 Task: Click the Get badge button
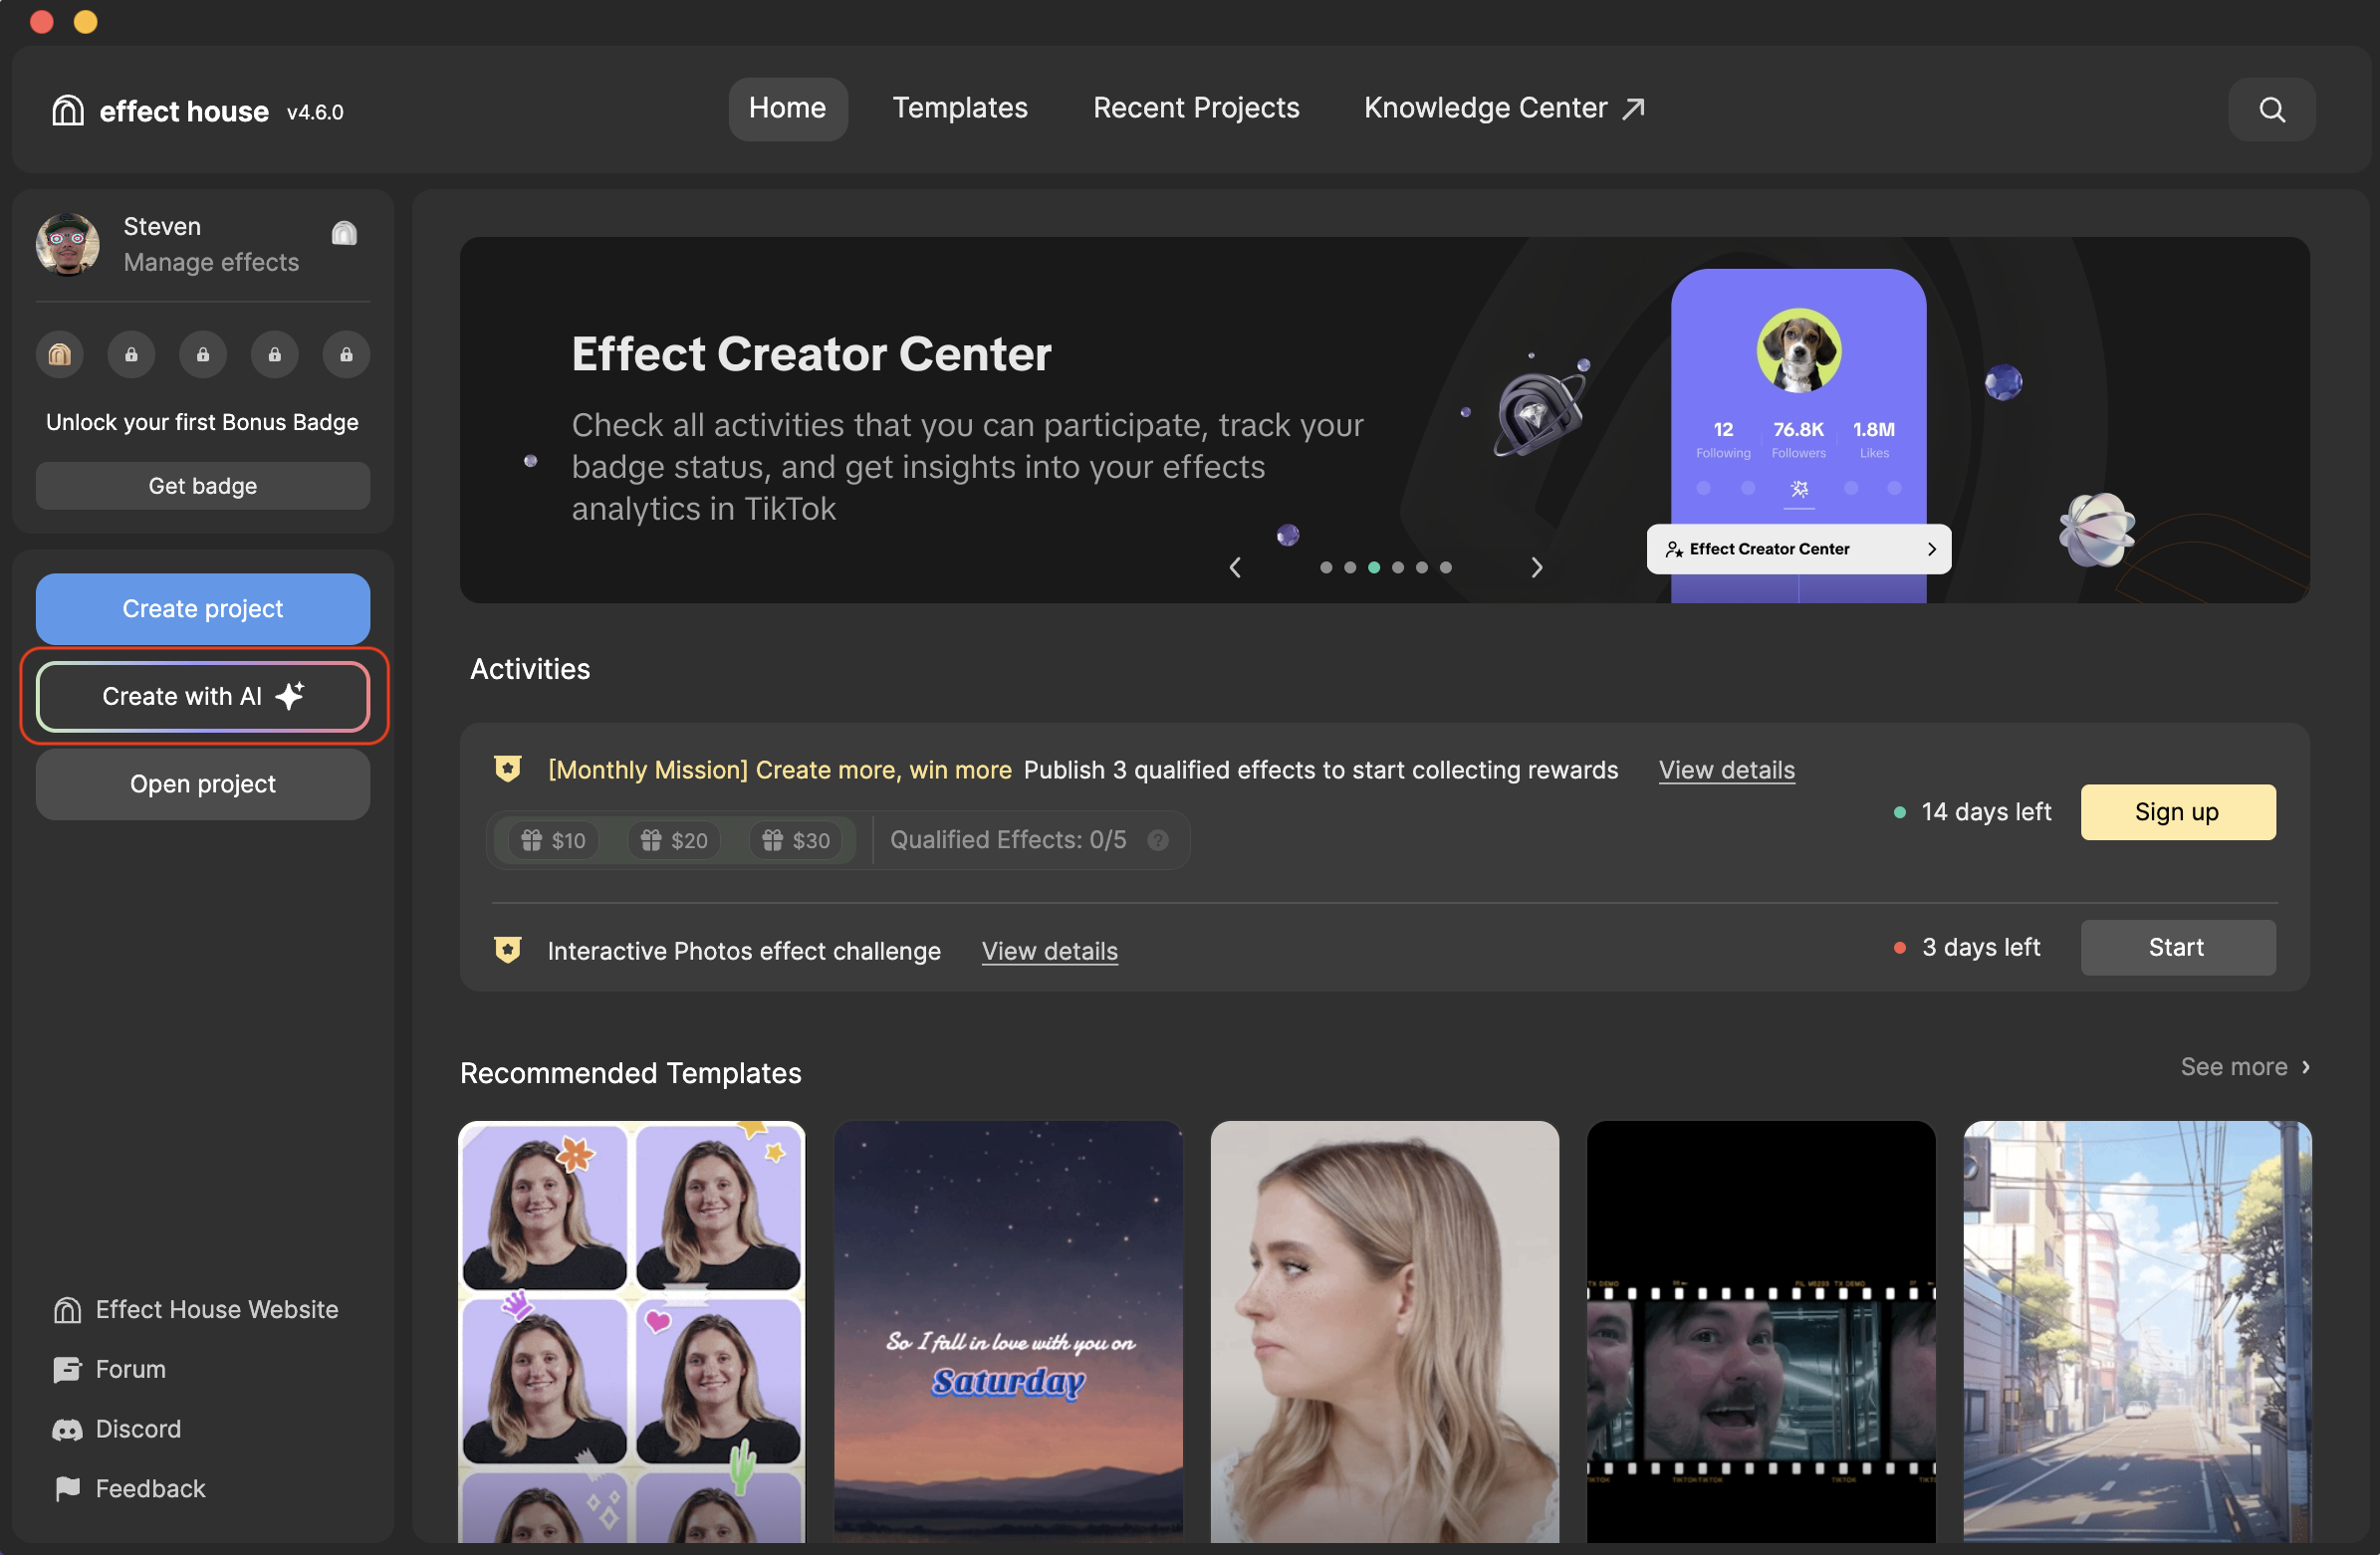coord(203,485)
